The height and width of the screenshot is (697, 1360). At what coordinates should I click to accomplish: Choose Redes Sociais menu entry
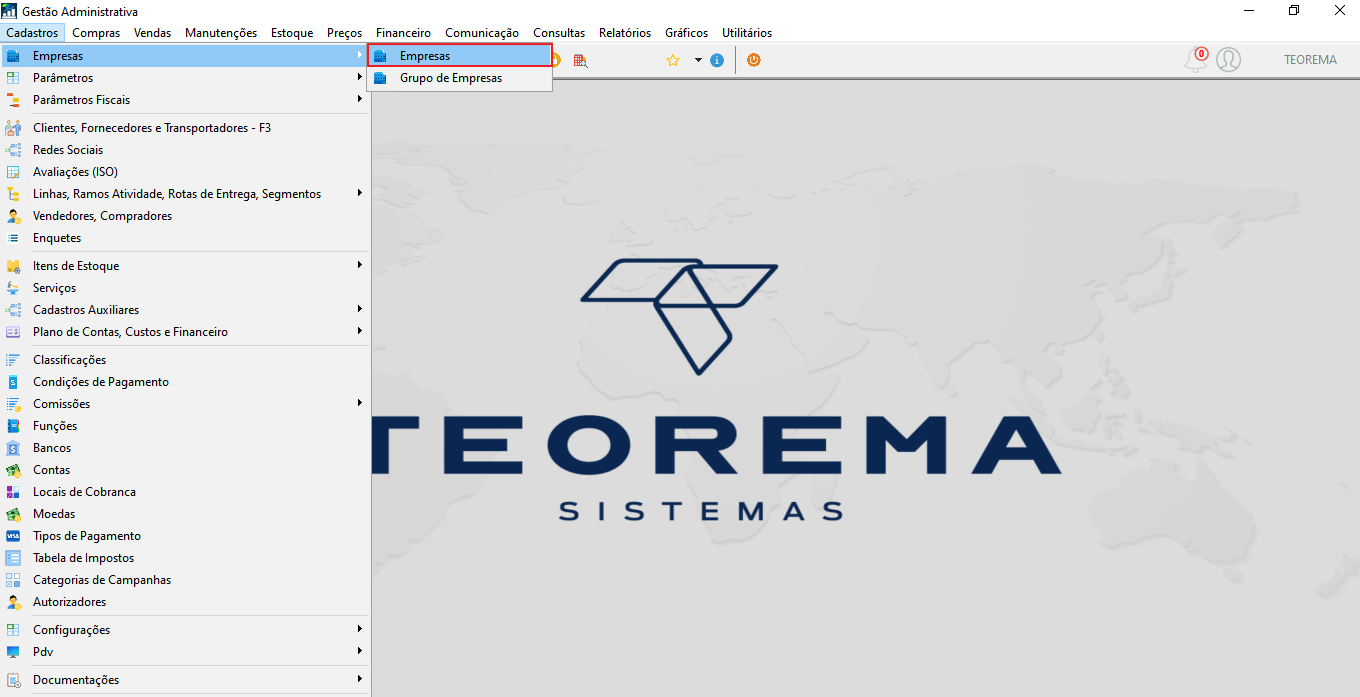pyautogui.click(x=185, y=150)
